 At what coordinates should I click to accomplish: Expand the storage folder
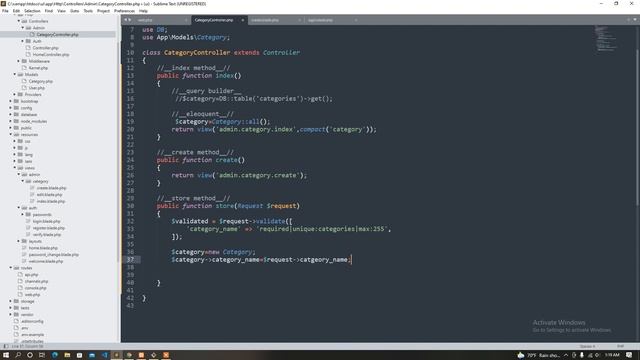click(x=11, y=301)
